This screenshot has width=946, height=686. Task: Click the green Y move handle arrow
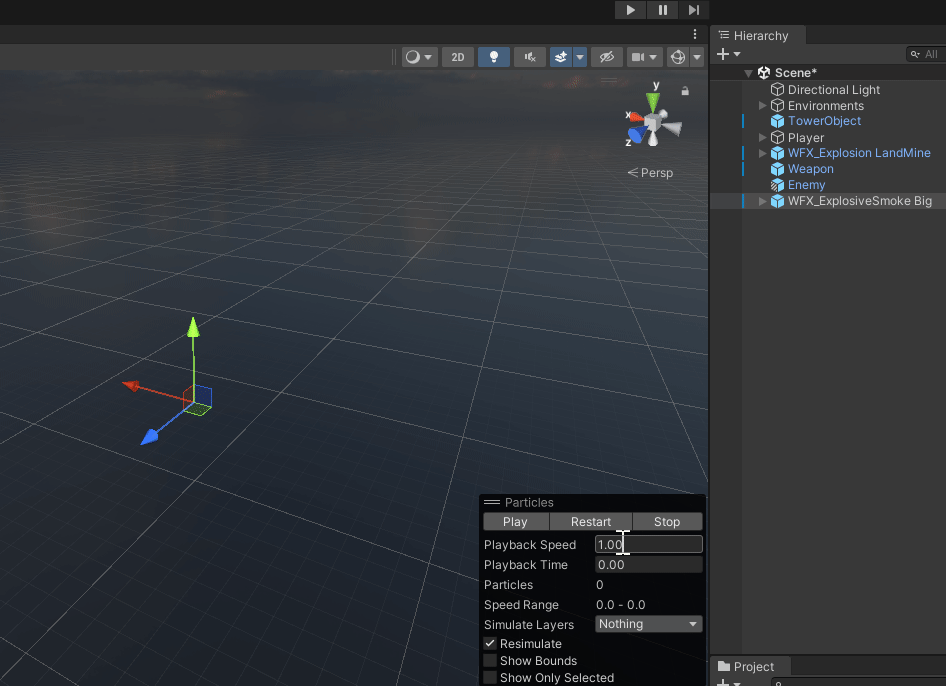coord(193,326)
